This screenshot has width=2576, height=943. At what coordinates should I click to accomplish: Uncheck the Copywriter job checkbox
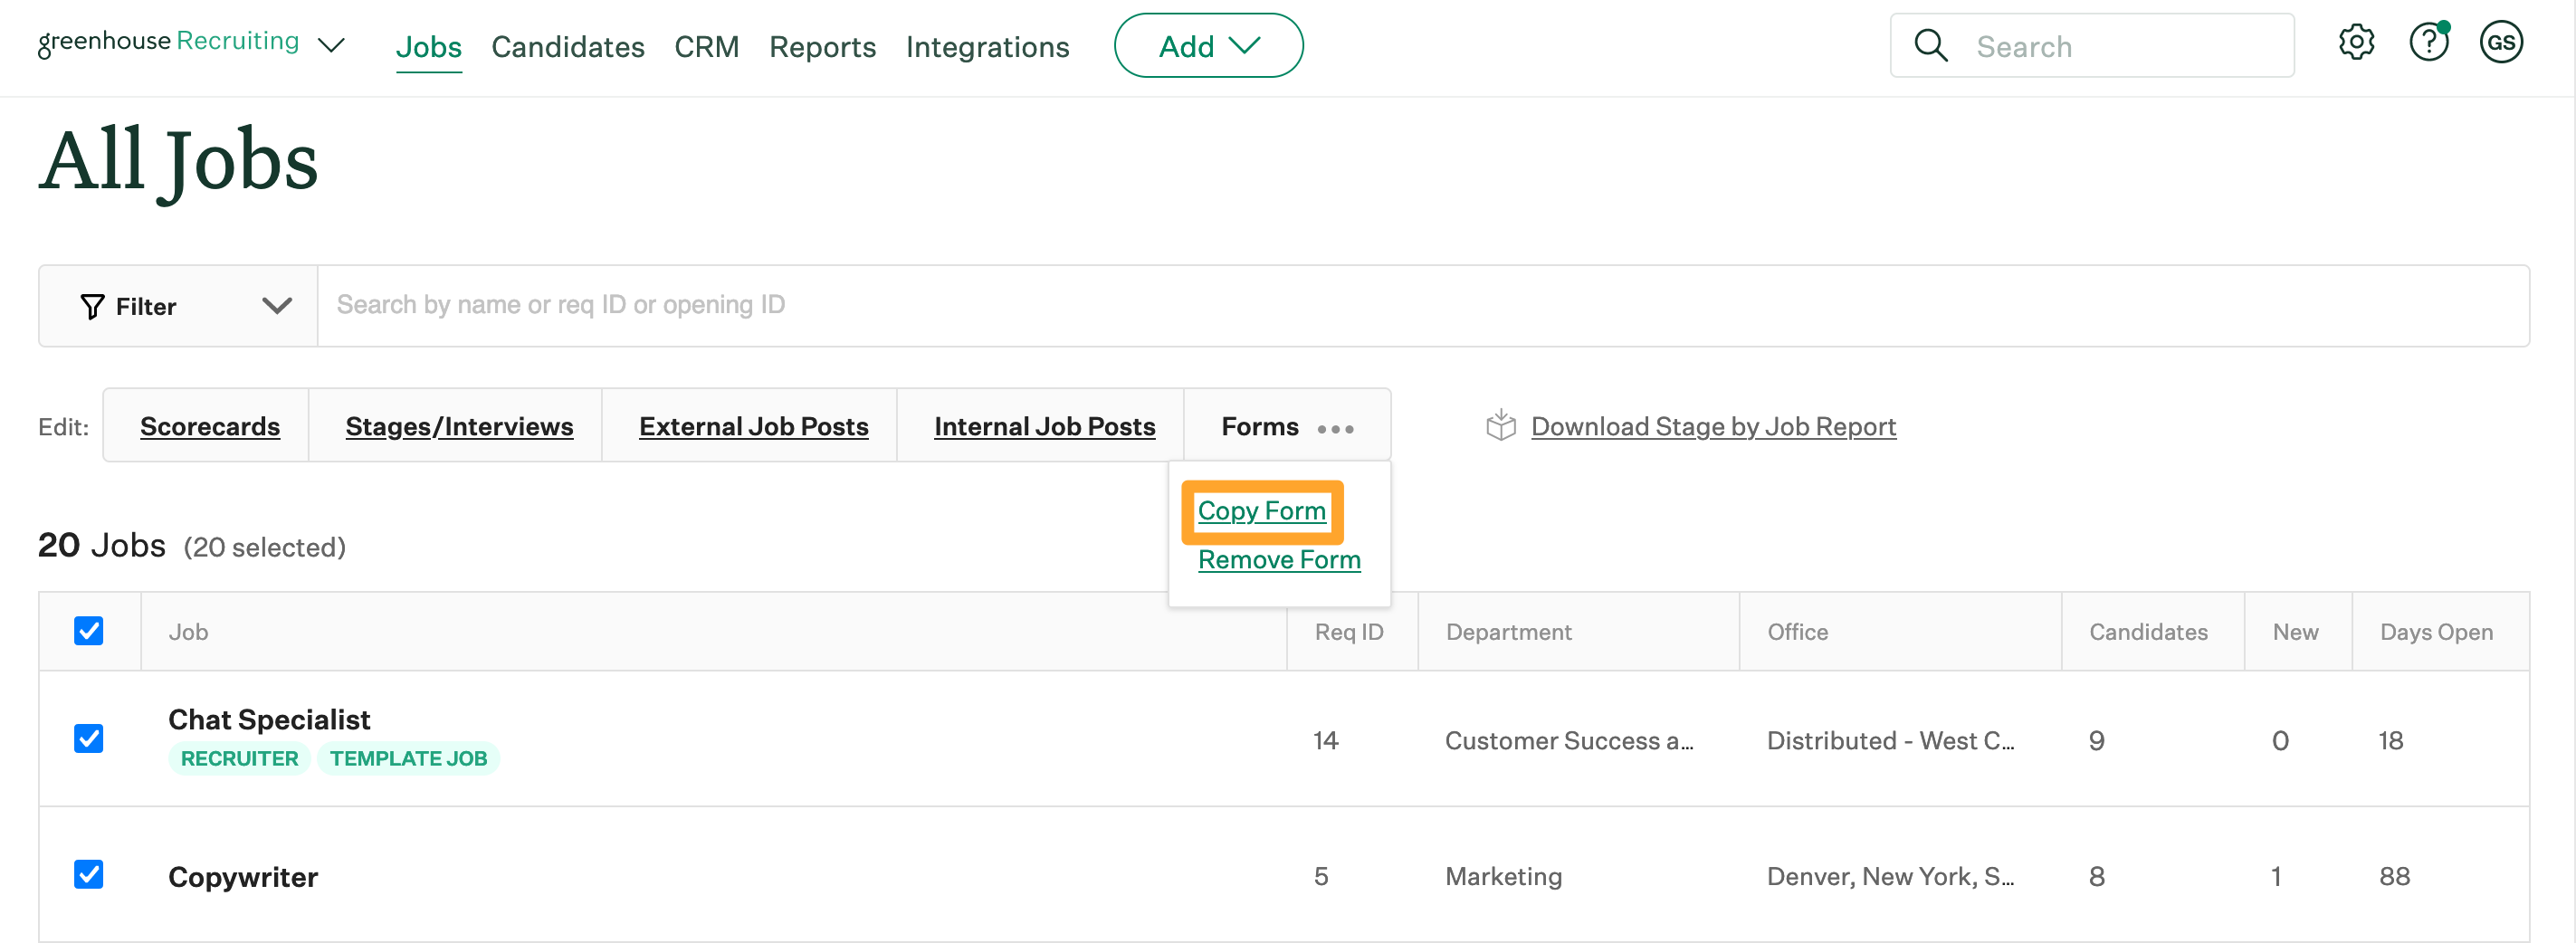(89, 875)
